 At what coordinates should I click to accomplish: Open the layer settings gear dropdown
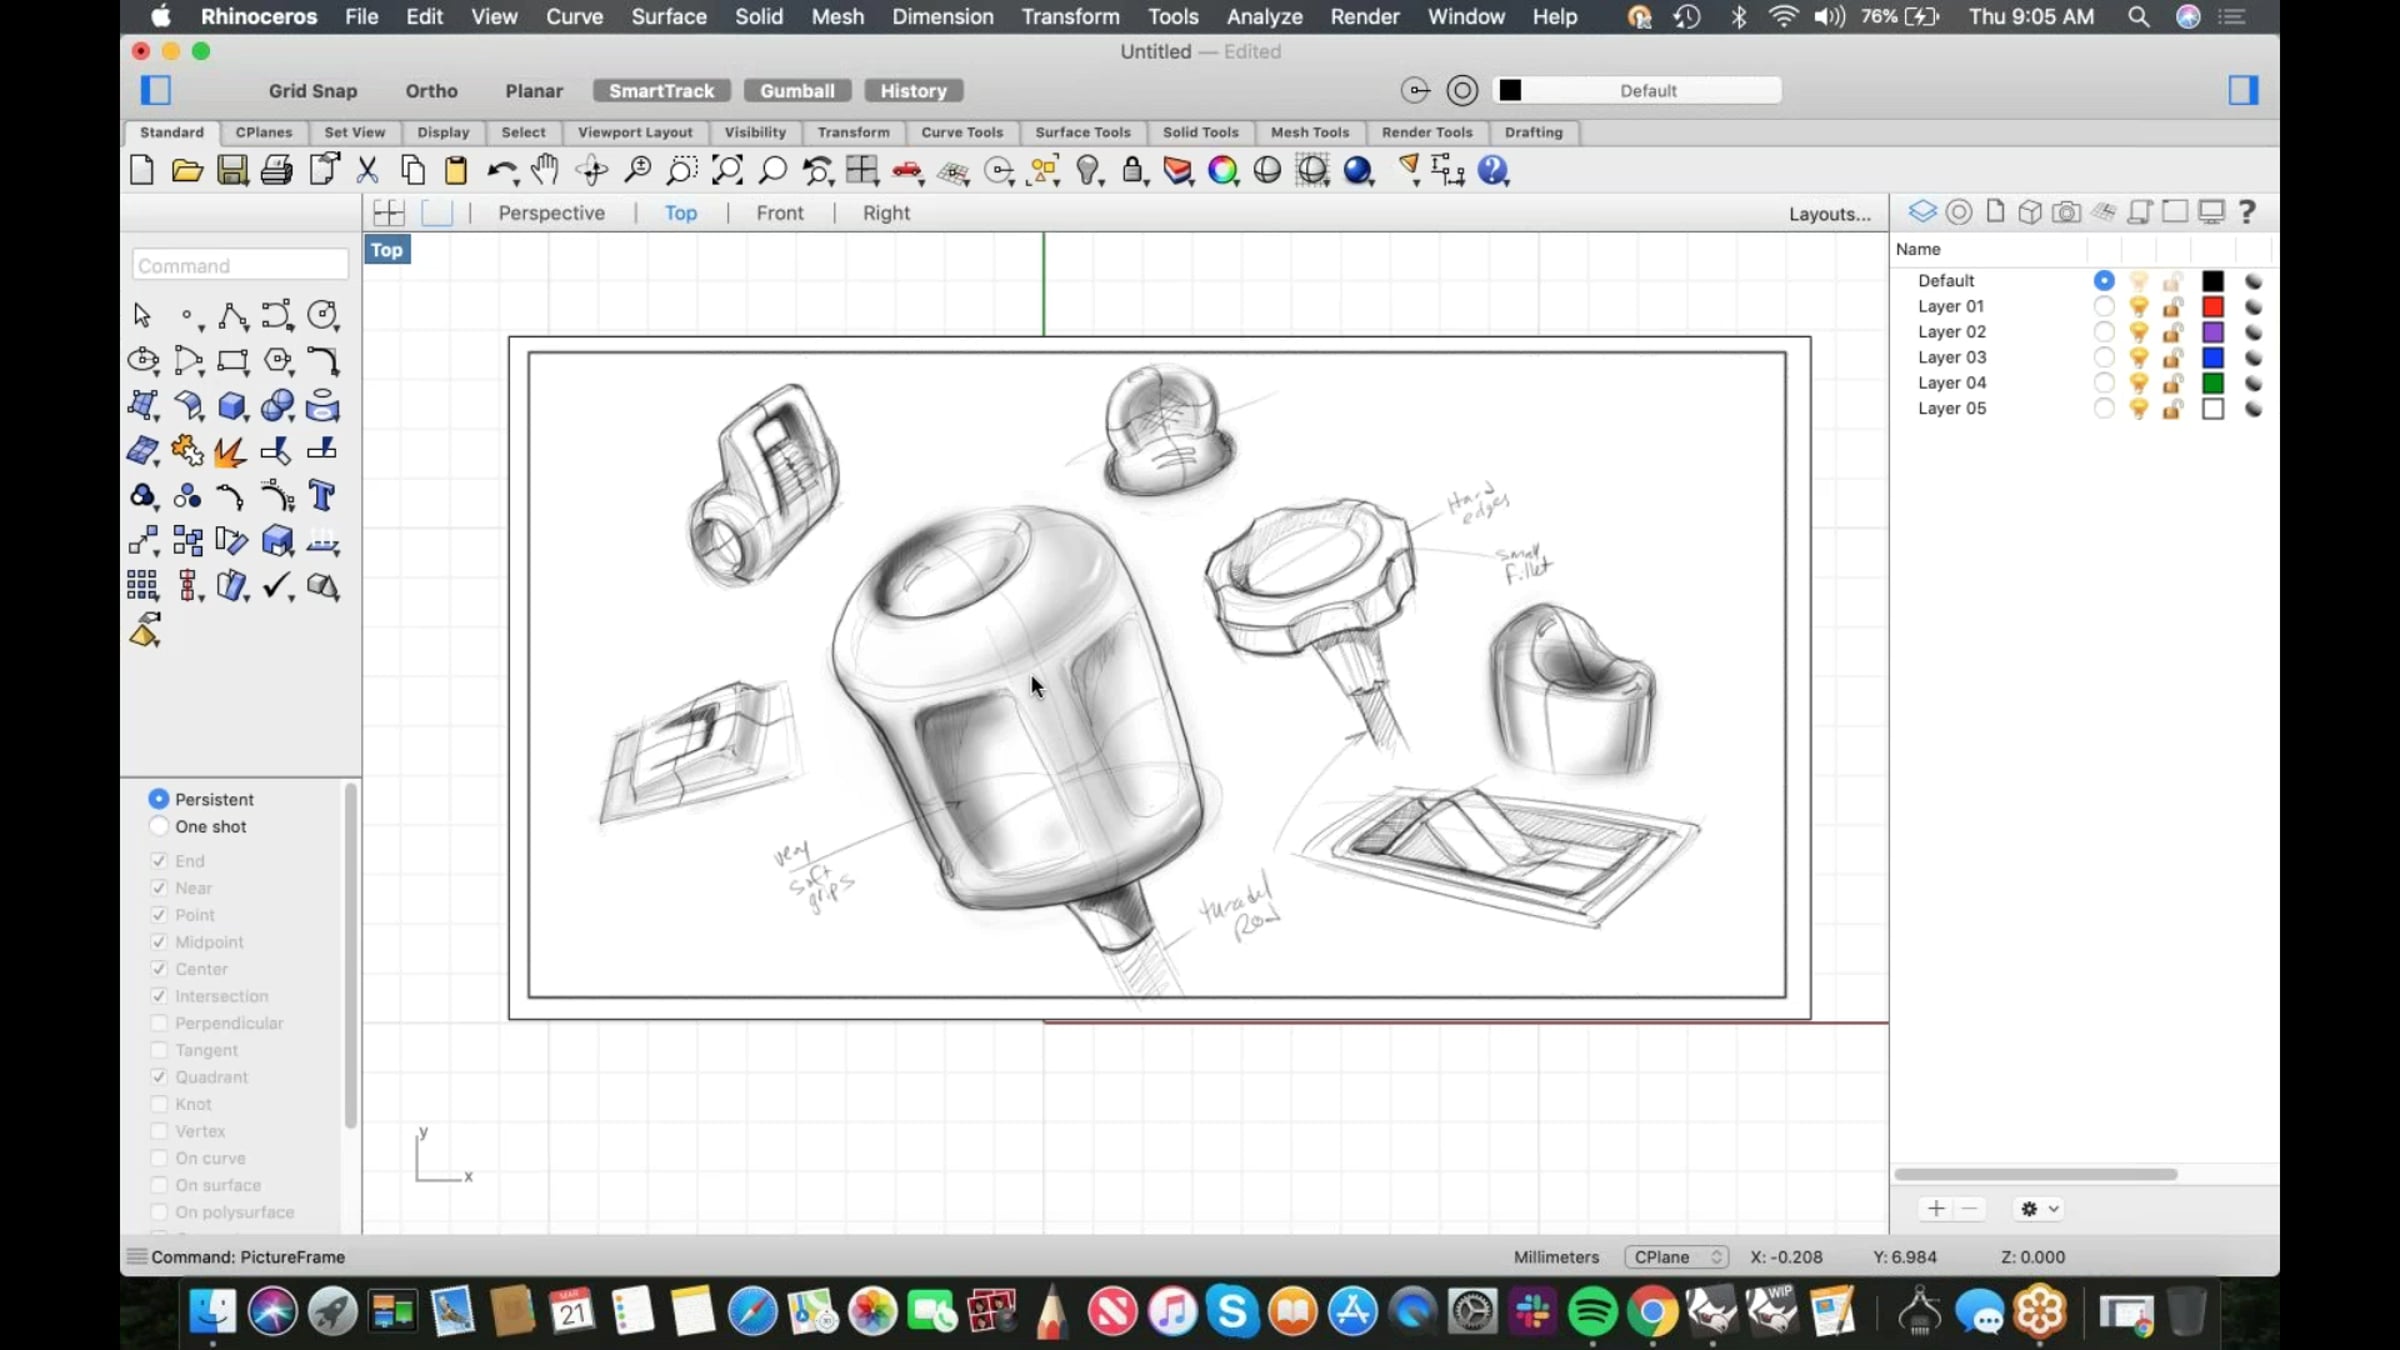pyautogui.click(x=2039, y=1209)
